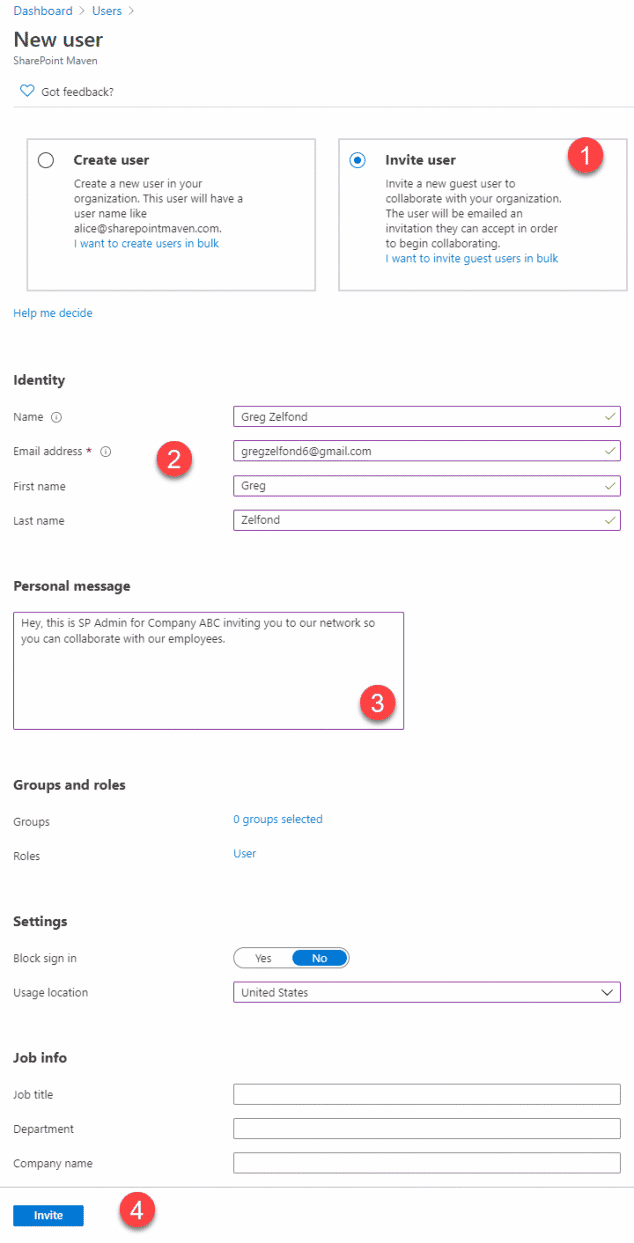The image size is (634, 1243).
Task: Click 0 groups selected to assign groups
Action: (277, 819)
